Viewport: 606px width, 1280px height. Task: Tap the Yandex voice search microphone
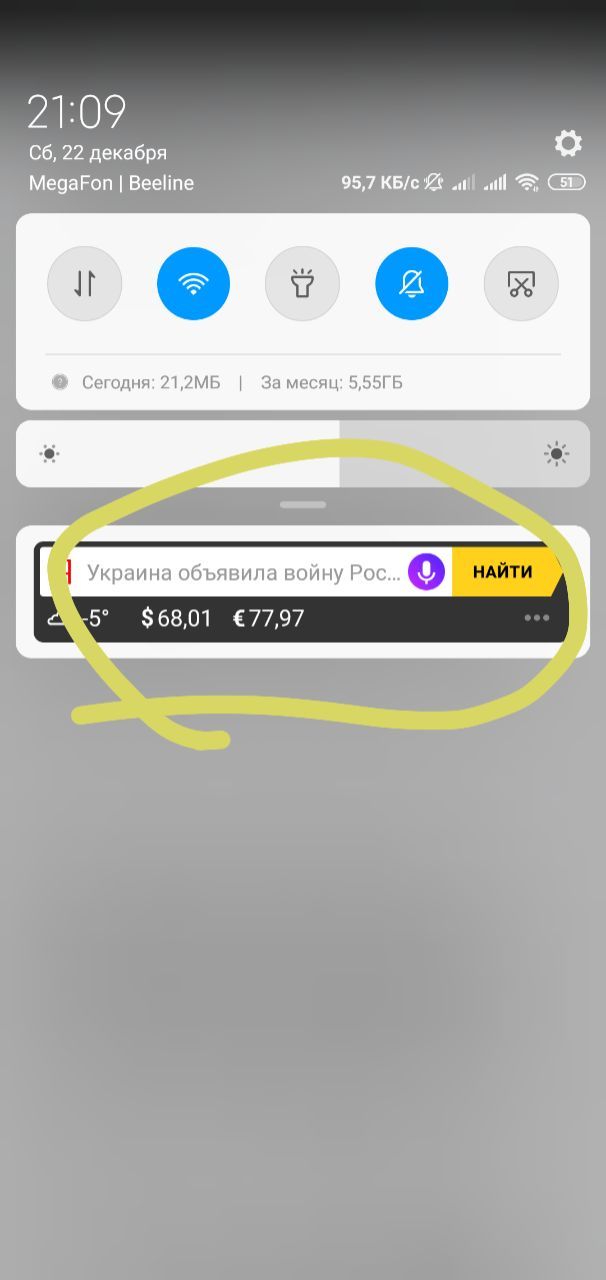(426, 572)
